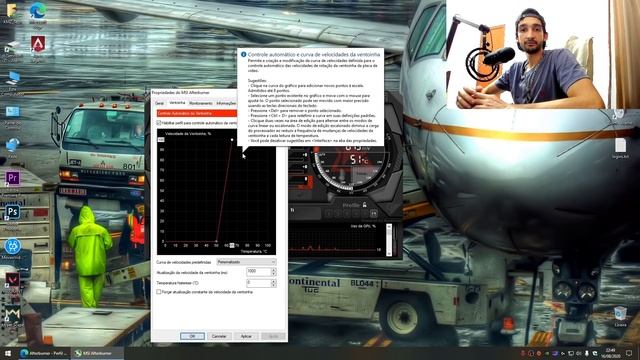Open Adobe Photoshop desktop shortcut
The width and height of the screenshot is (640, 360).
point(13,212)
